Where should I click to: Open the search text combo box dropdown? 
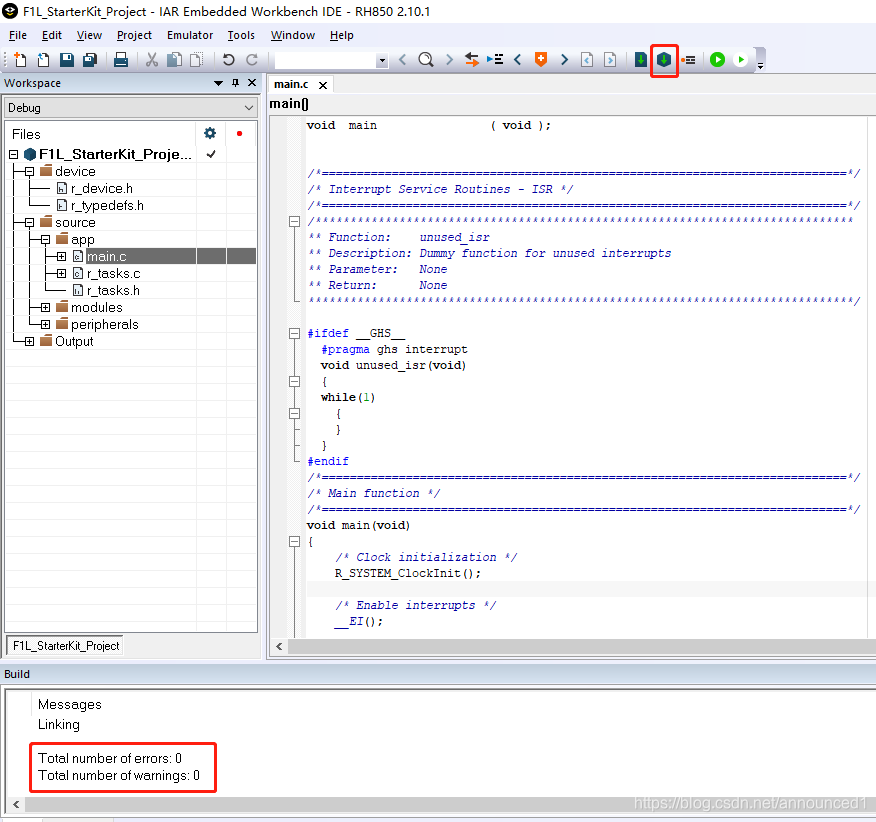coord(382,60)
